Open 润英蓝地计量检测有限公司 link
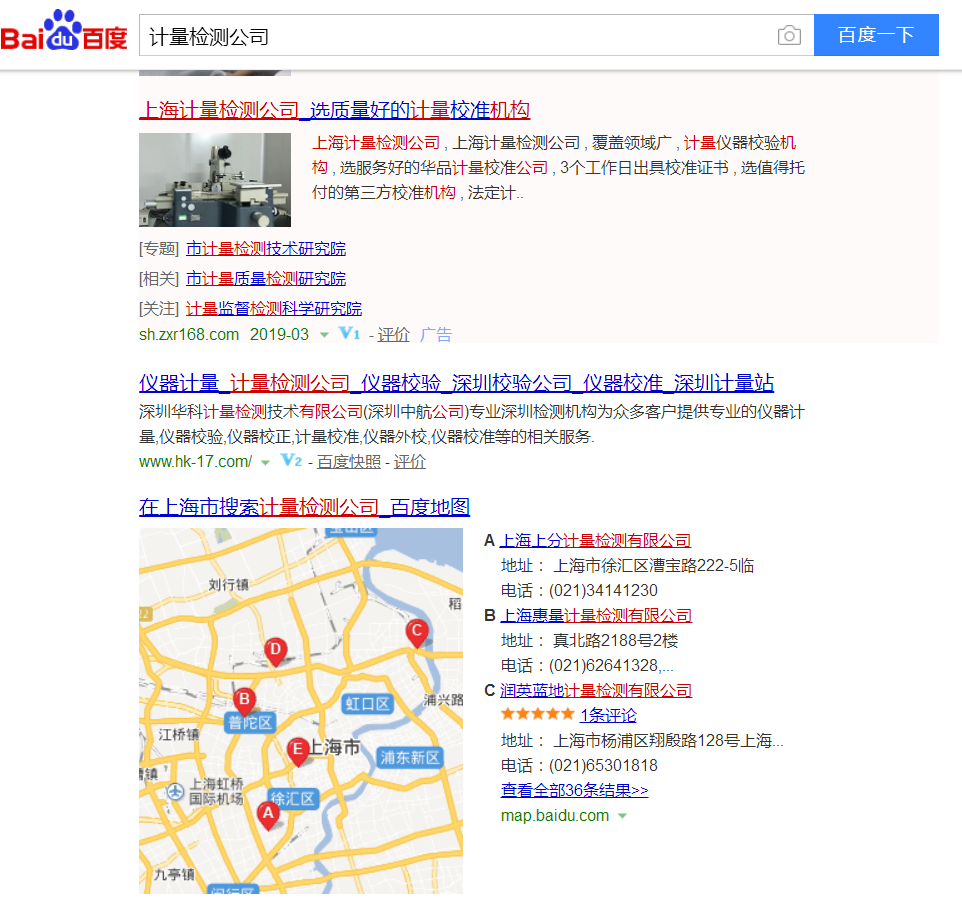The width and height of the screenshot is (962, 909). pyautogui.click(x=596, y=690)
